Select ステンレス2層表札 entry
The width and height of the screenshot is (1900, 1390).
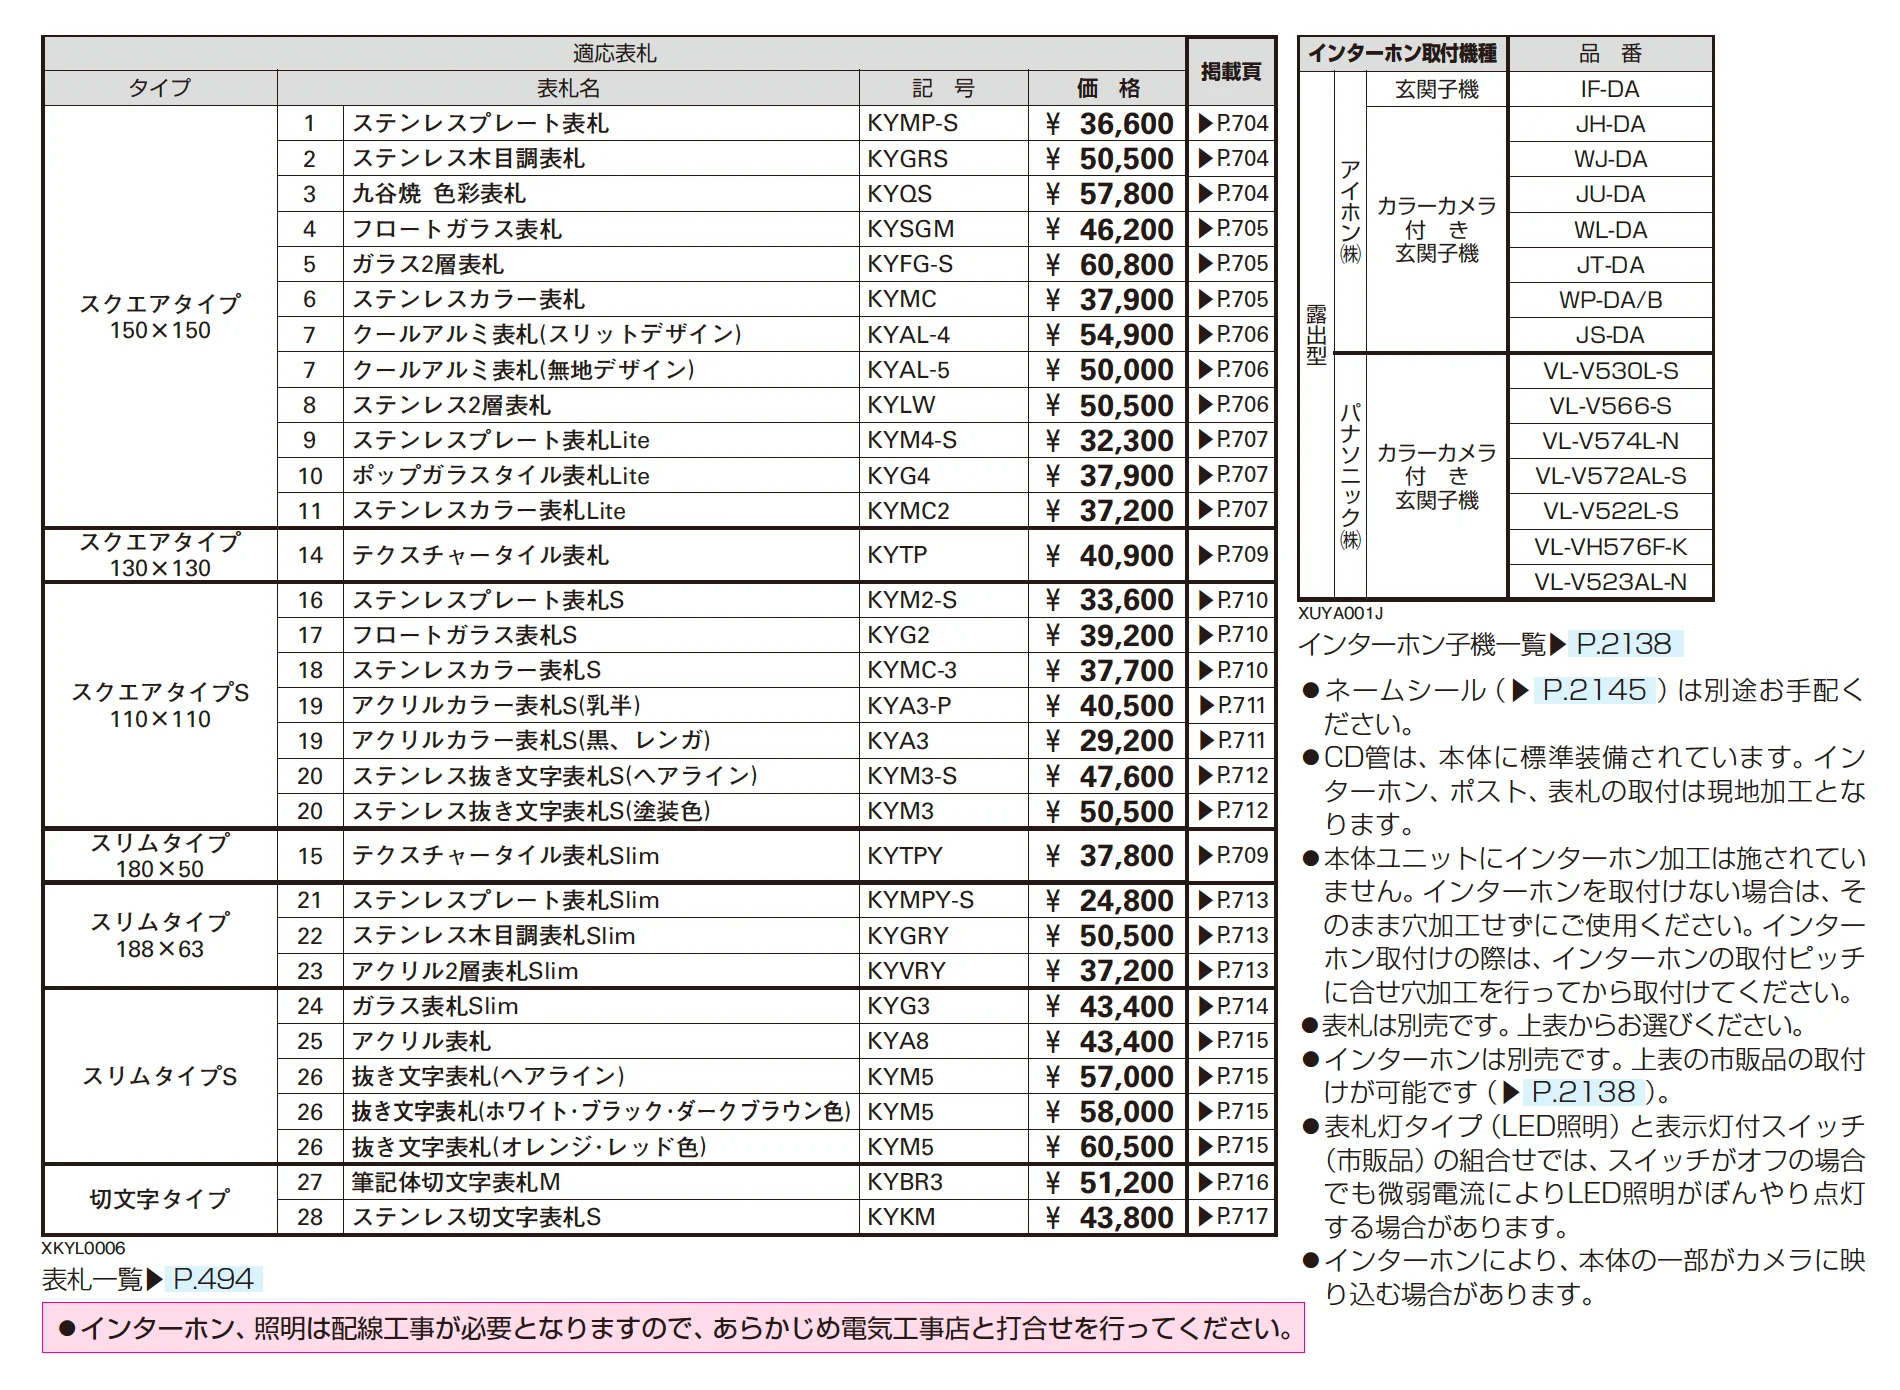pyautogui.click(x=450, y=405)
